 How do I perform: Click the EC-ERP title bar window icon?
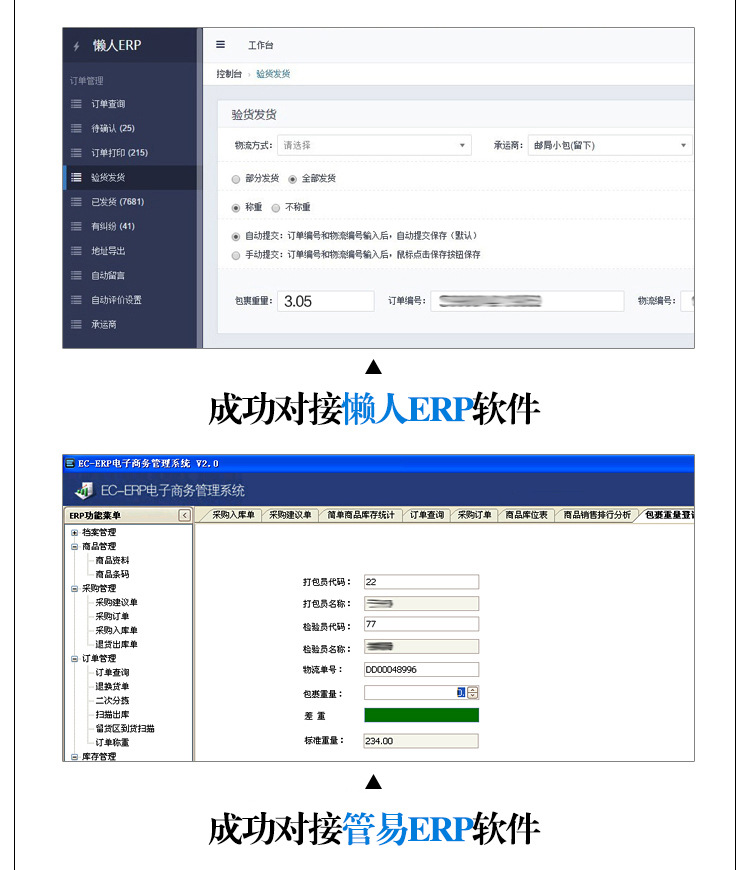click(70, 463)
